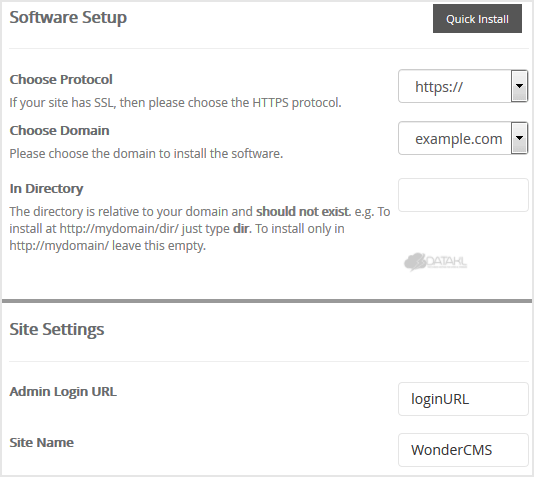Click the Admin Login URL field containing loginURL
The image size is (534, 477).
pos(463,399)
